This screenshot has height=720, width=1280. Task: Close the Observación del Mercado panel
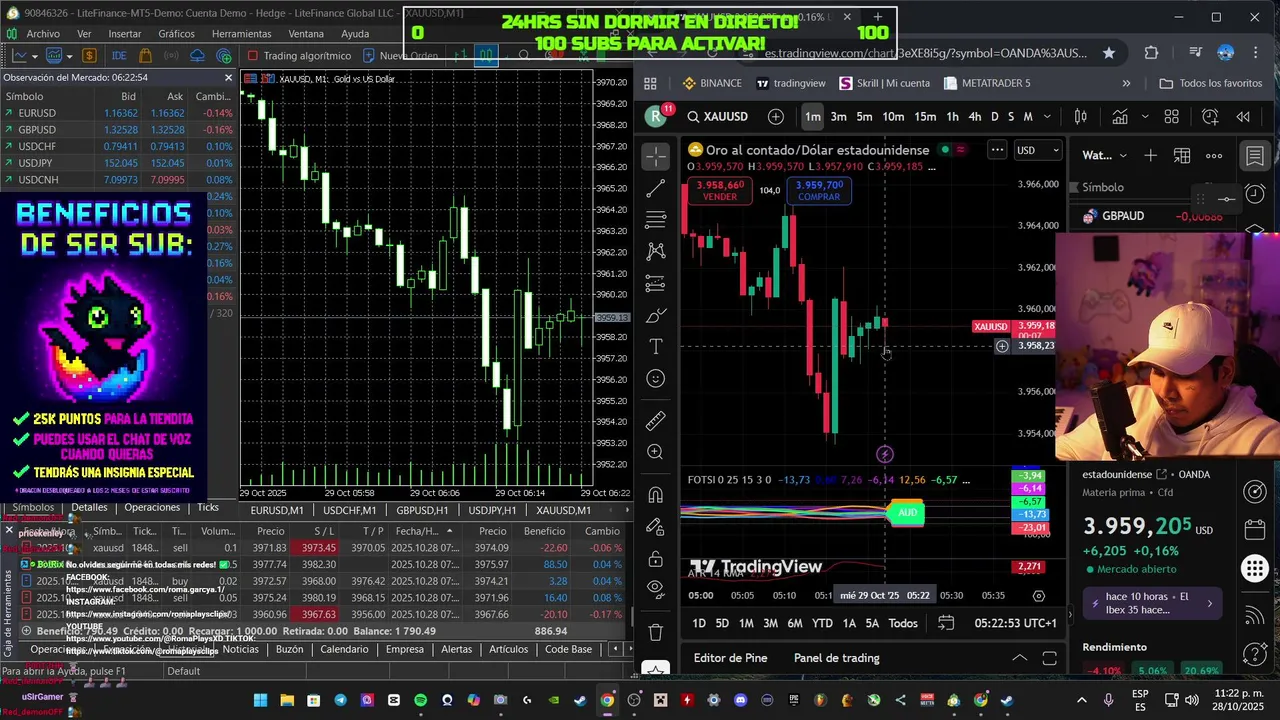[228, 77]
